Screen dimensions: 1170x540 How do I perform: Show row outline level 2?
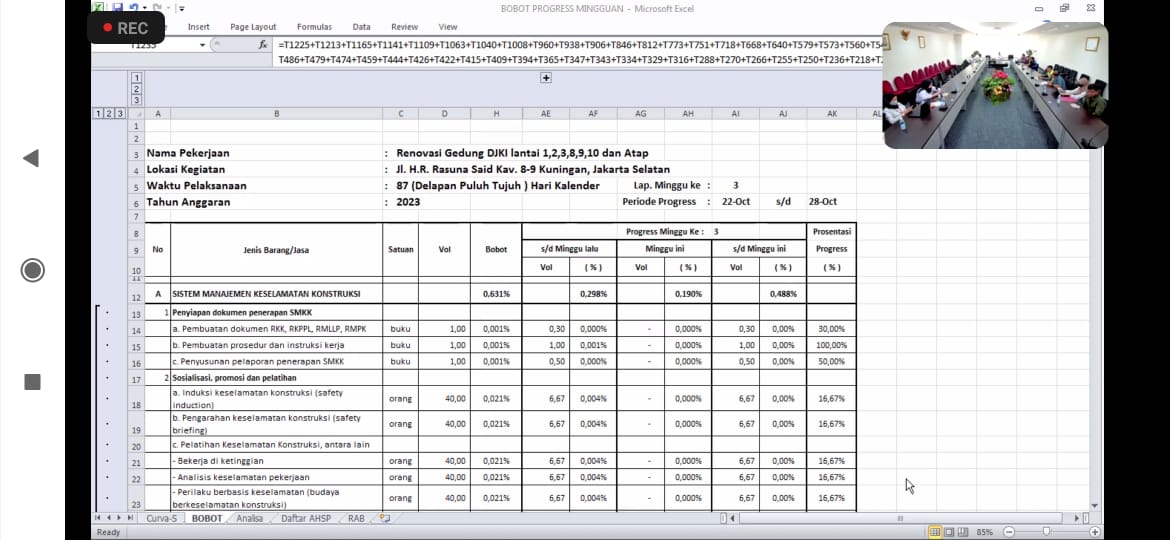tap(108, 114)
